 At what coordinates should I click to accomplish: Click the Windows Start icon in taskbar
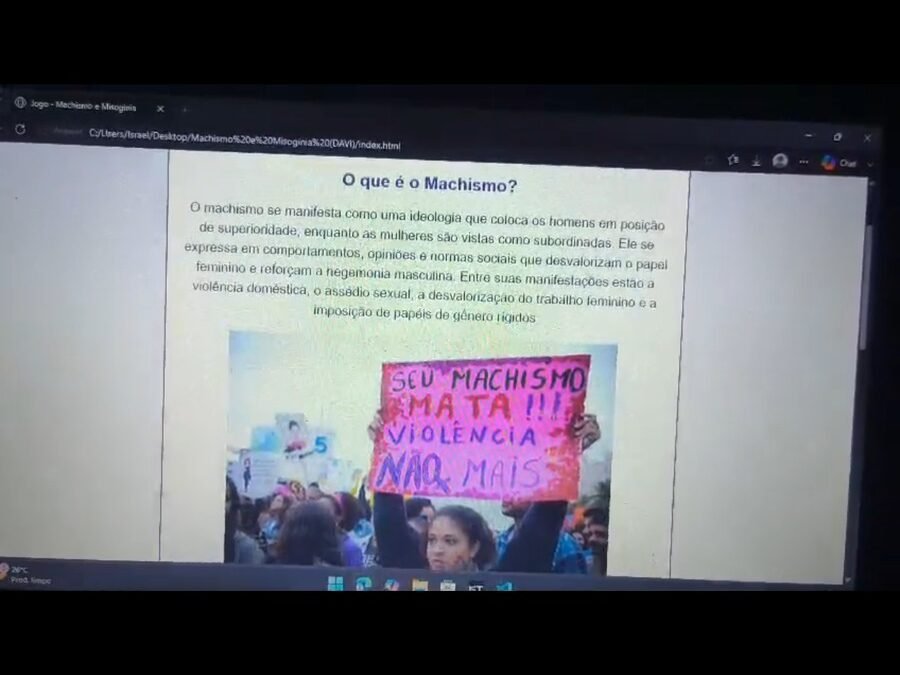[x=335, y=584]
